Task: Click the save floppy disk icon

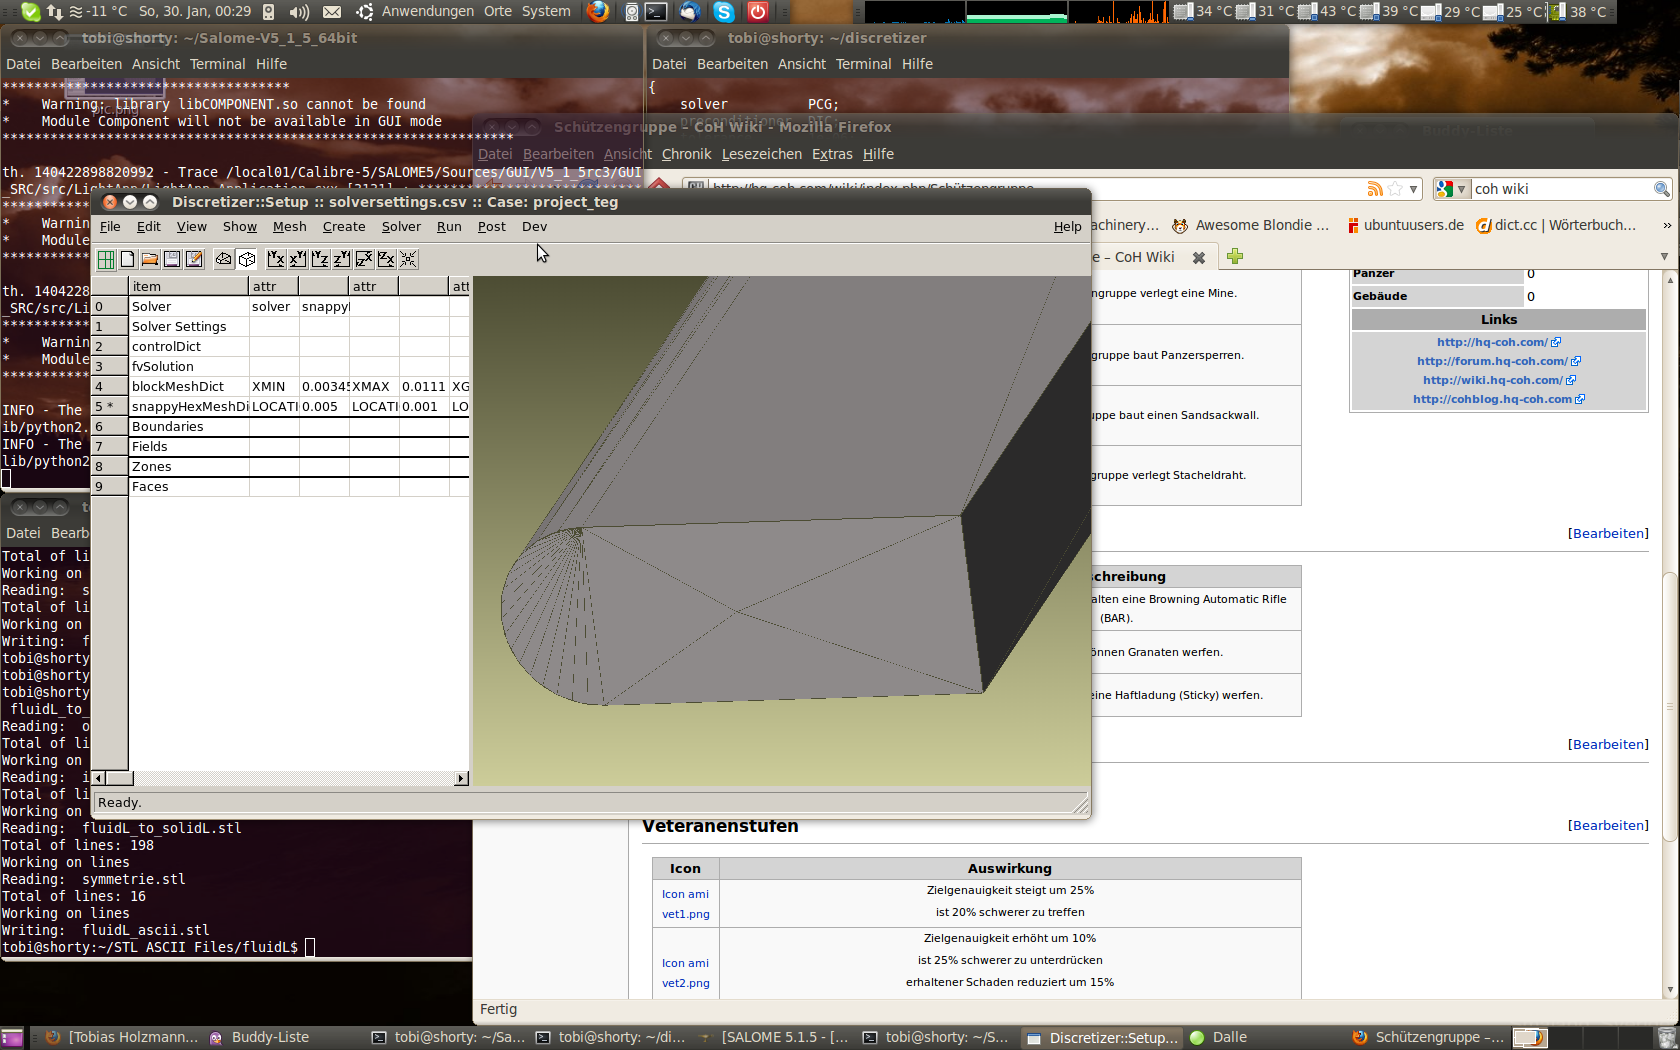Action: coord(172,259)
